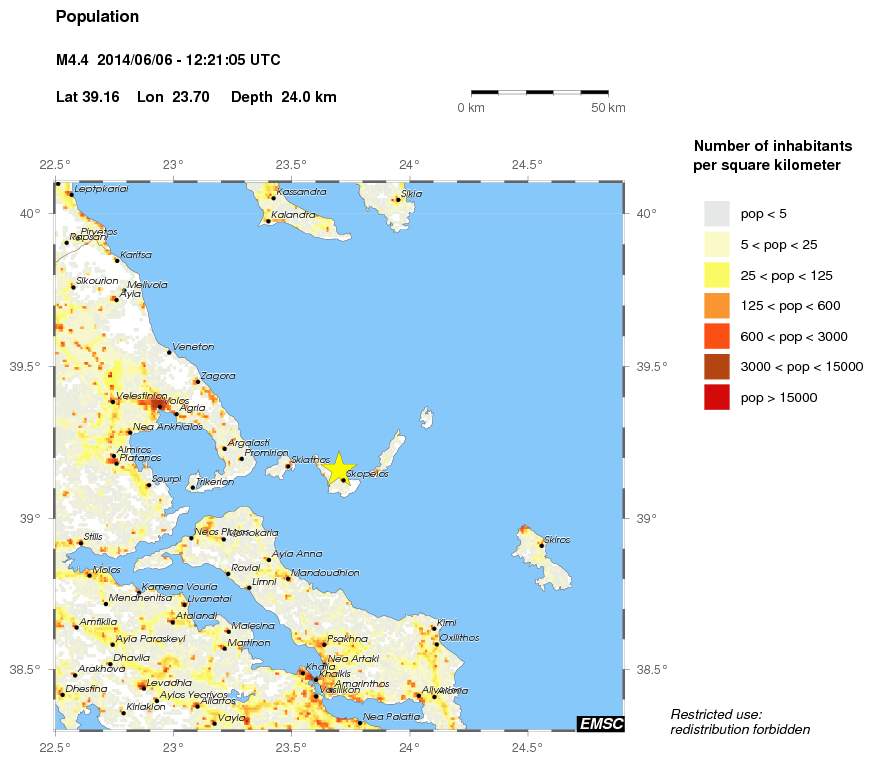Click the bright yellow '25 < pop < 125' swatch
Screen dimensions: 873x762
point(717,275)
